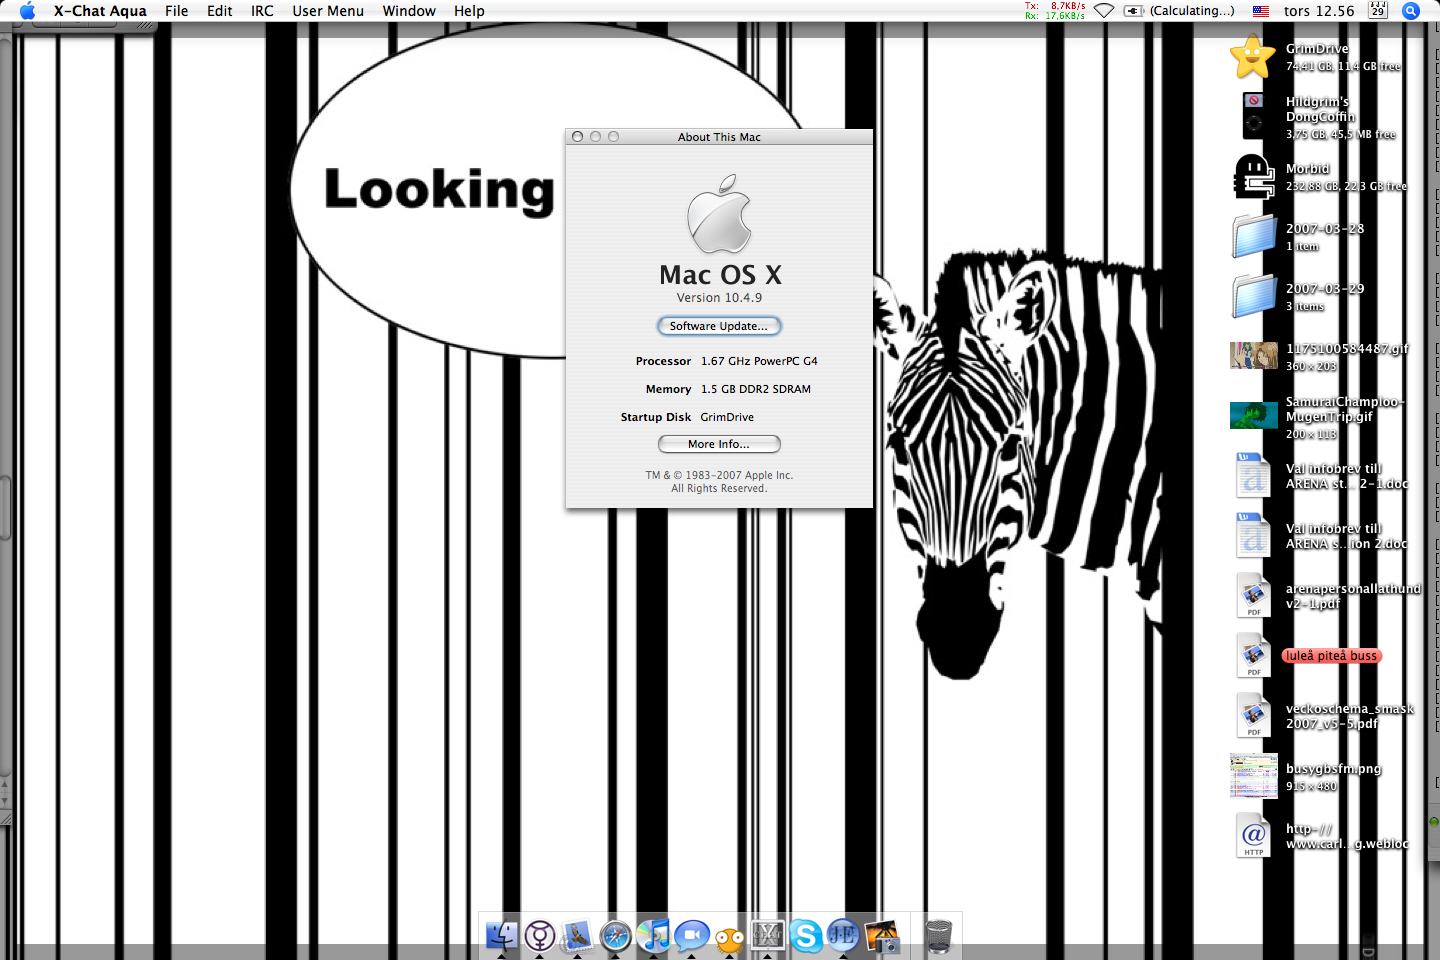
Task: Select the Val infobrev ARENA 2-1.doc icon
Action: [x=1253, y=475]
